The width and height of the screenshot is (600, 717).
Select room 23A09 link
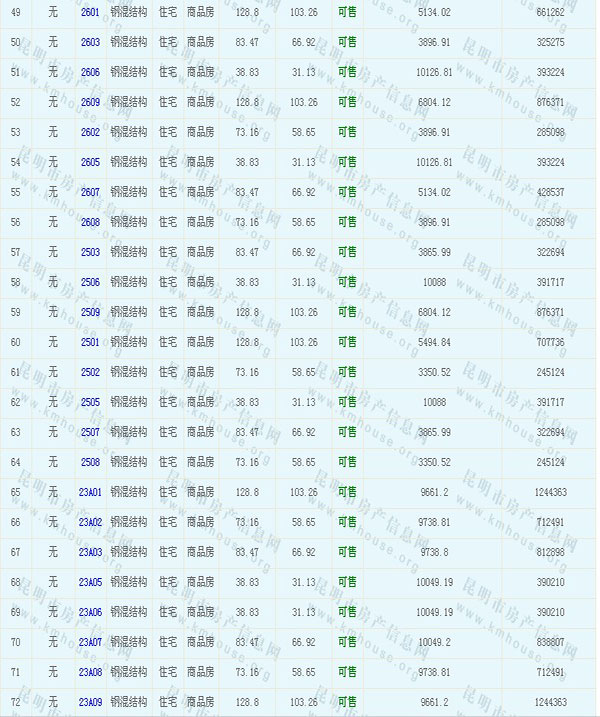[90, 702]
